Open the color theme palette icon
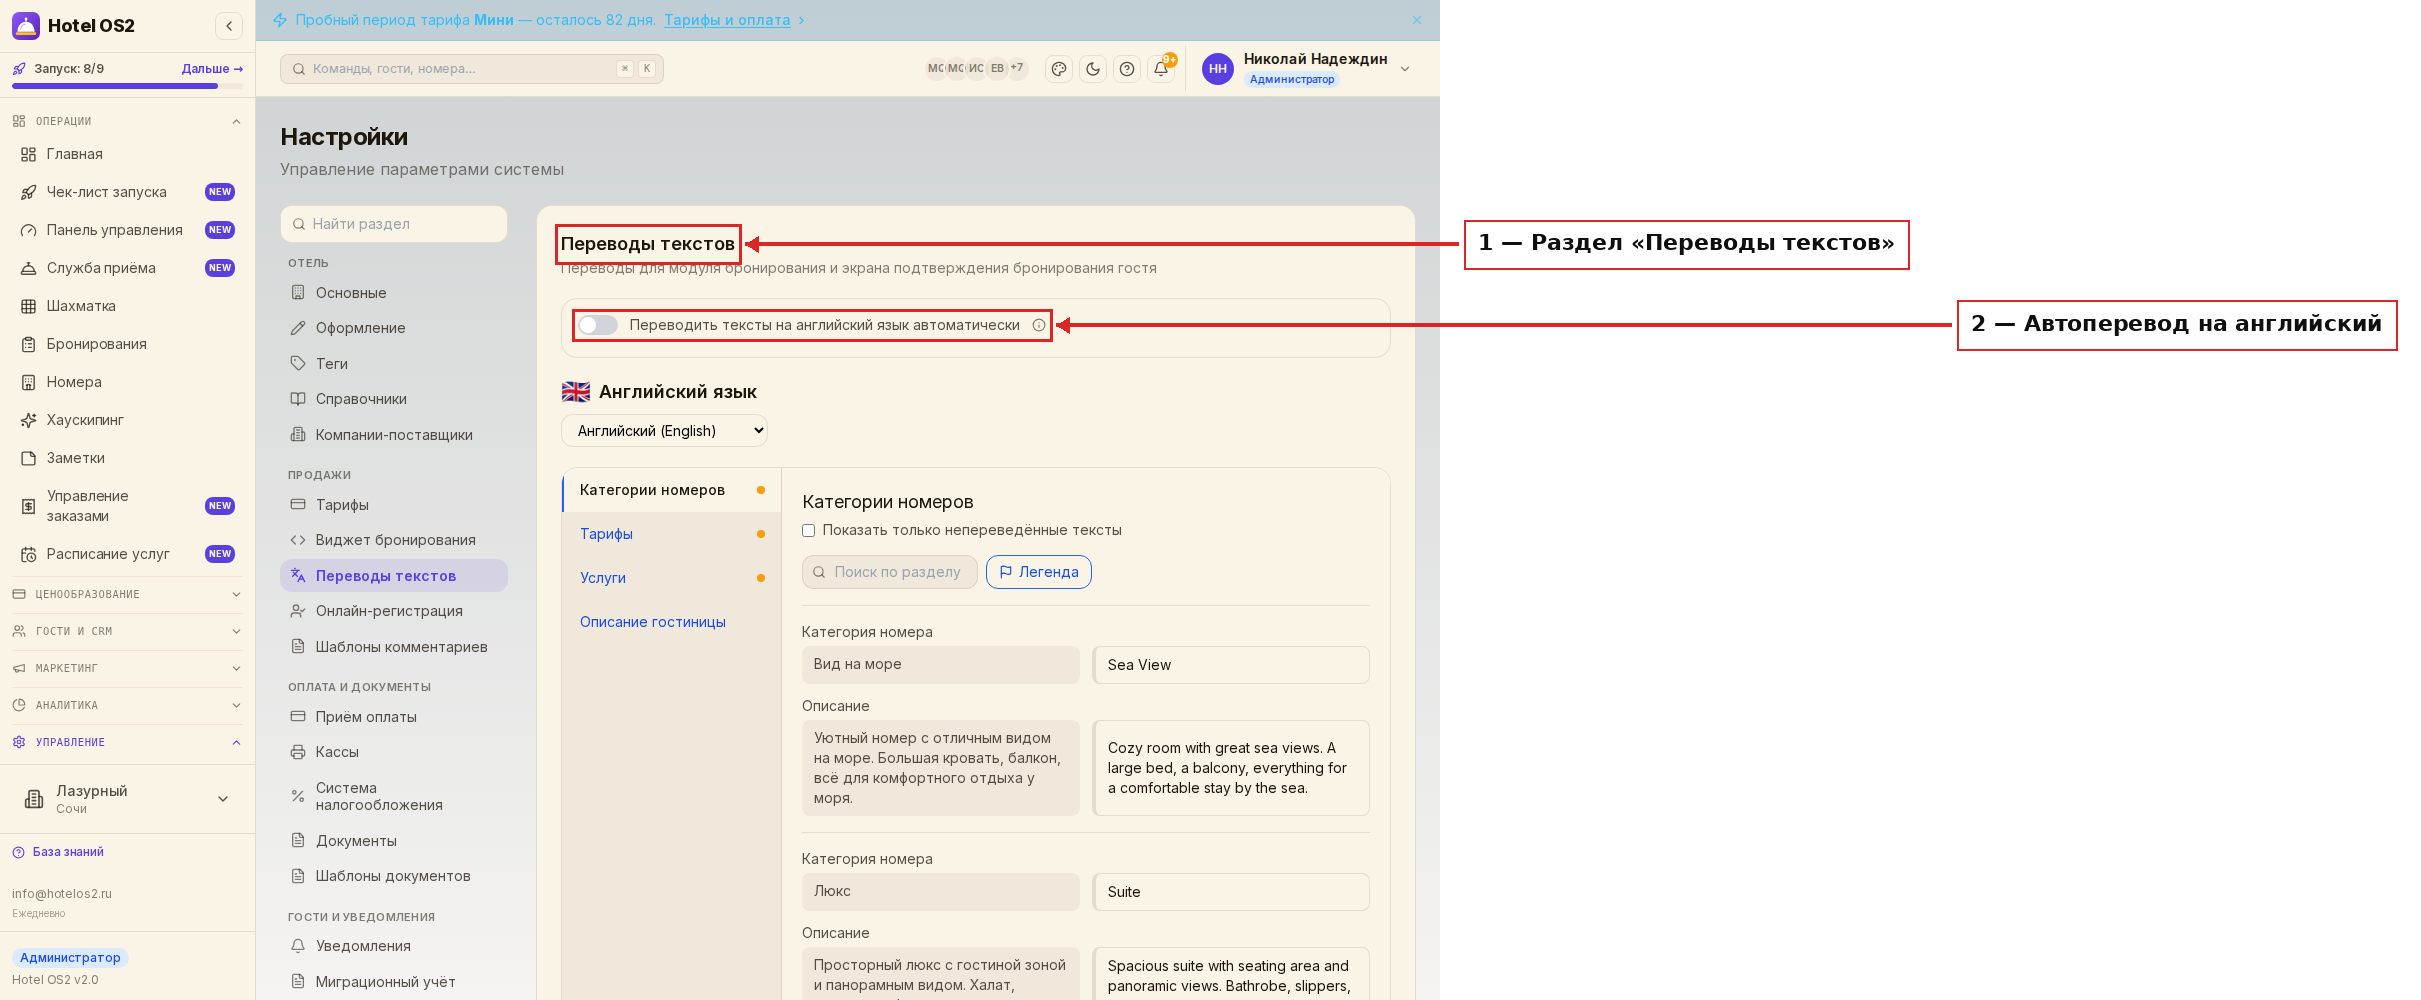Image resolution: width=2421 pixels, height=1000 pixels. tap(1059, 69)
